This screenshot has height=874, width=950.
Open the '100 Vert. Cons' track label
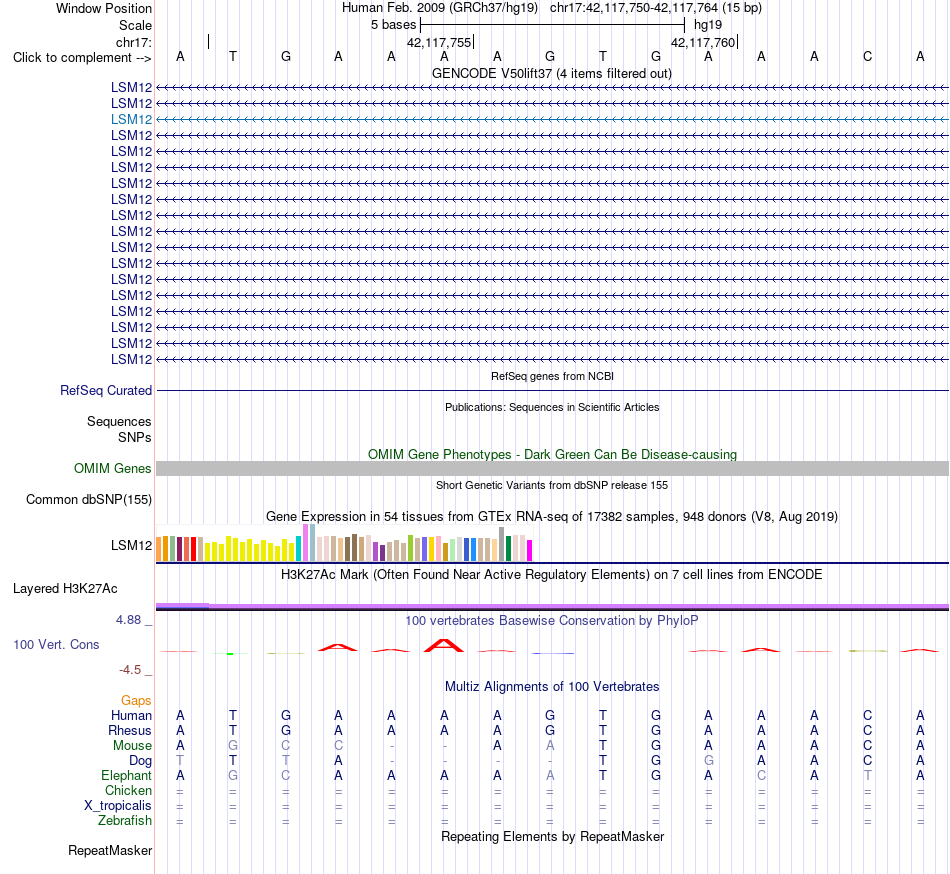(x=56, y=644)
